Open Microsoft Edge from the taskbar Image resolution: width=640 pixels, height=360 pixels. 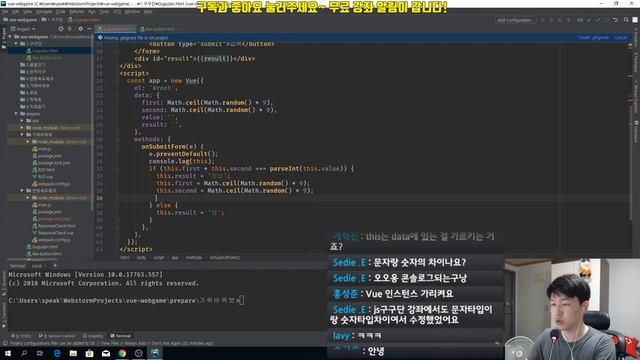click(x=57, y=353)
